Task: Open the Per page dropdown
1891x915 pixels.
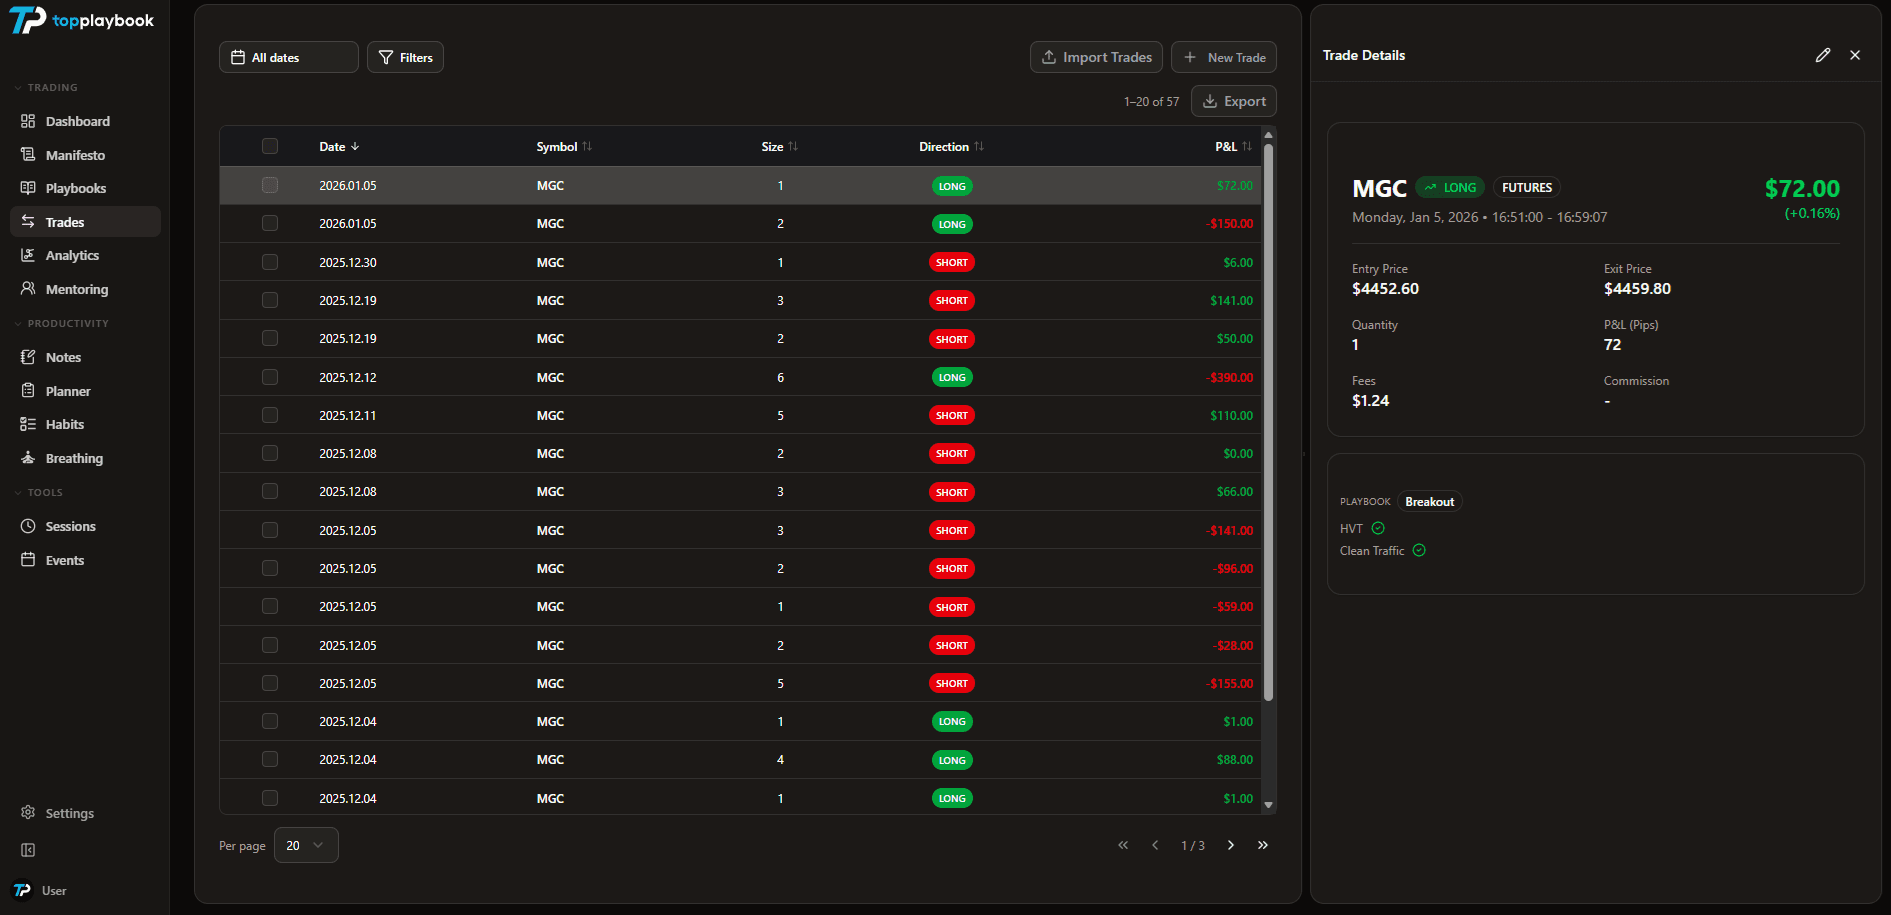Action: coord(306,845)
